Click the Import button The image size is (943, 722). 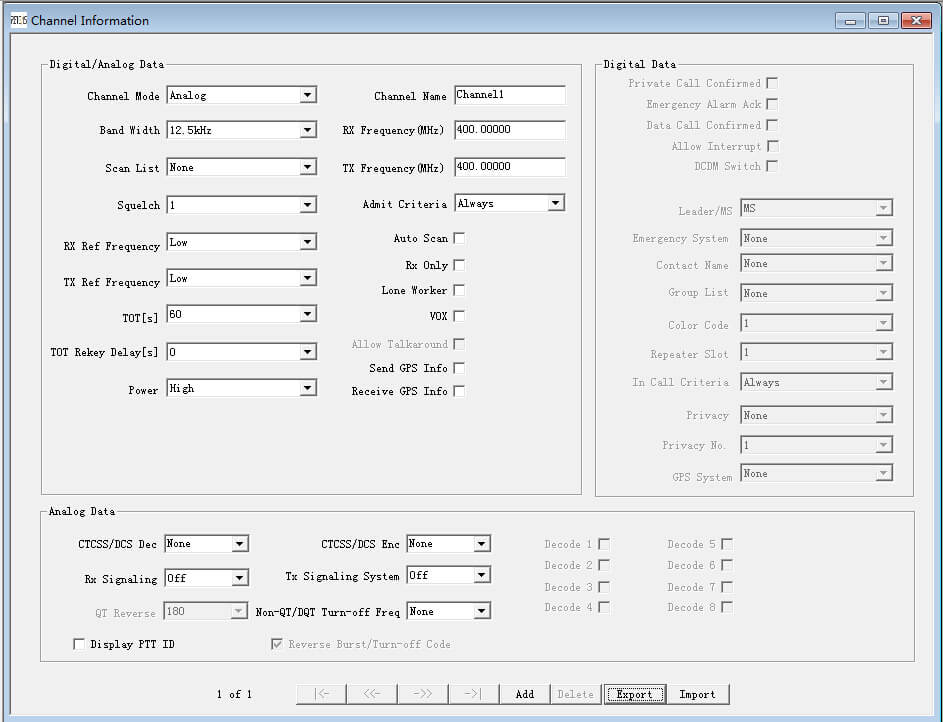[697, 694]
